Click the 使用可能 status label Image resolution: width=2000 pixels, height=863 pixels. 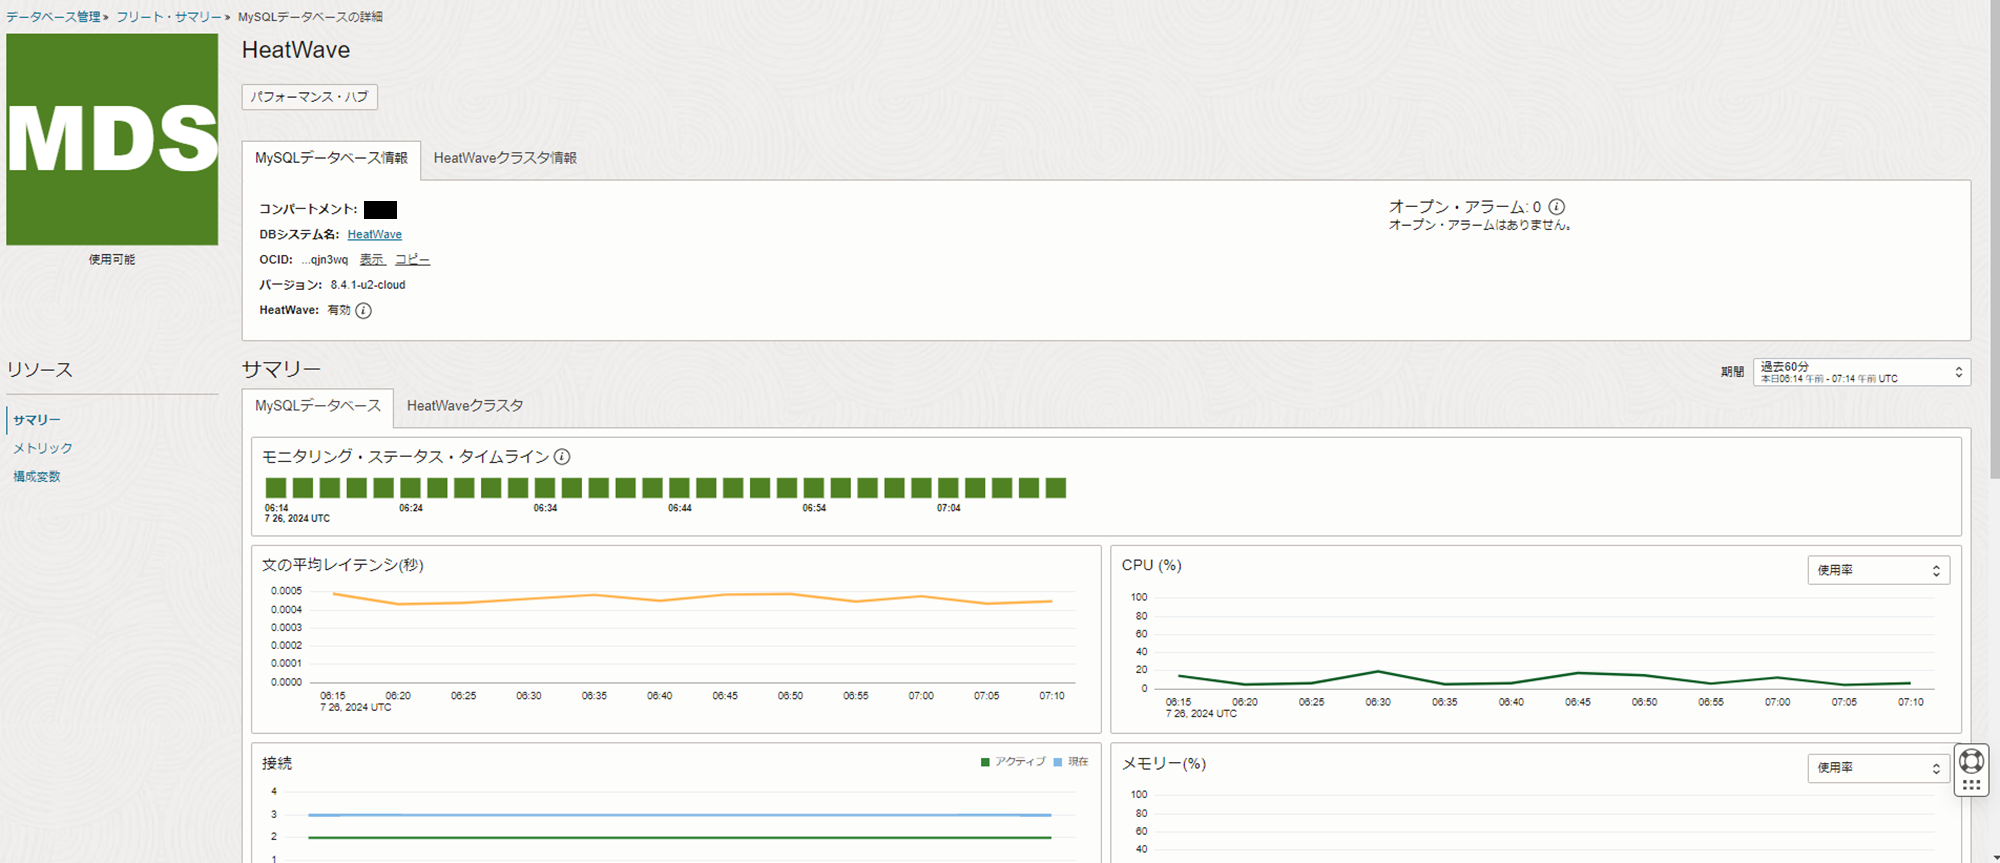(x=112, y=260)
